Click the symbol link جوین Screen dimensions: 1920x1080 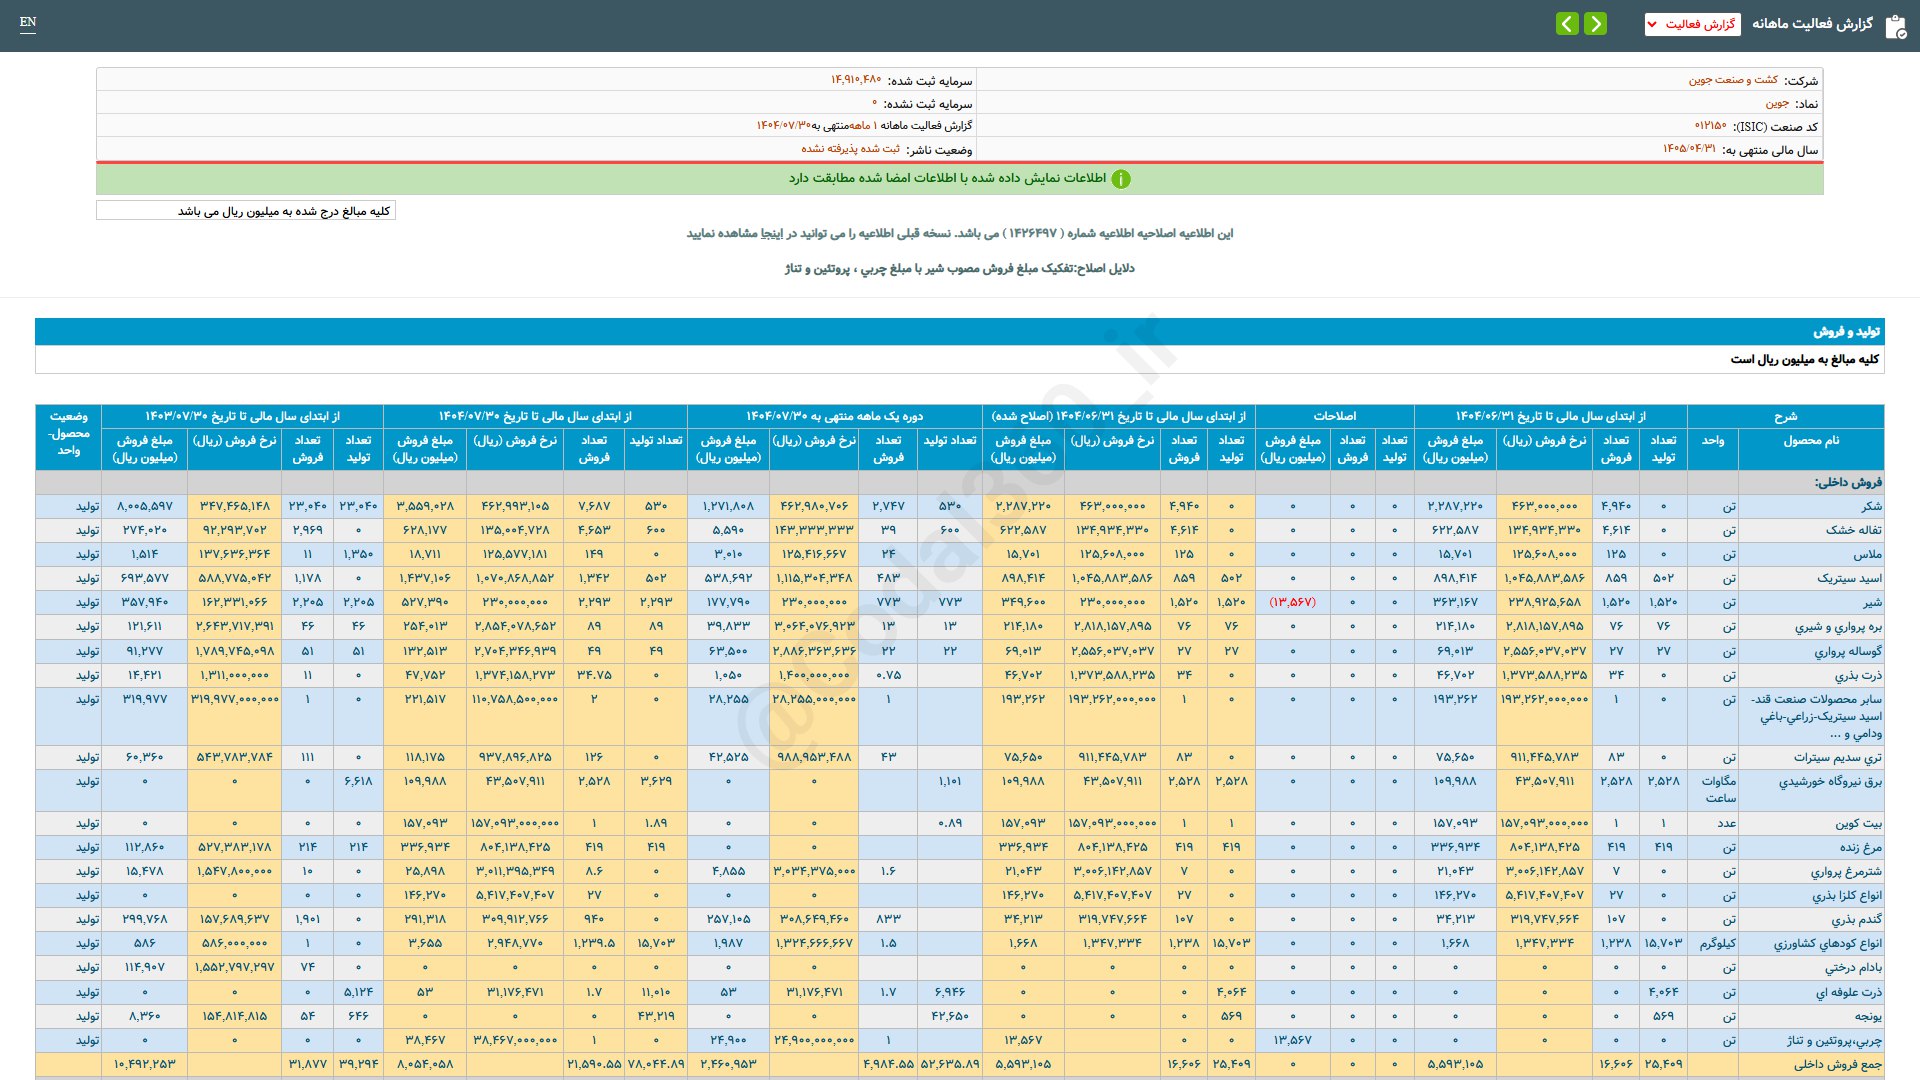[1776, 103]
